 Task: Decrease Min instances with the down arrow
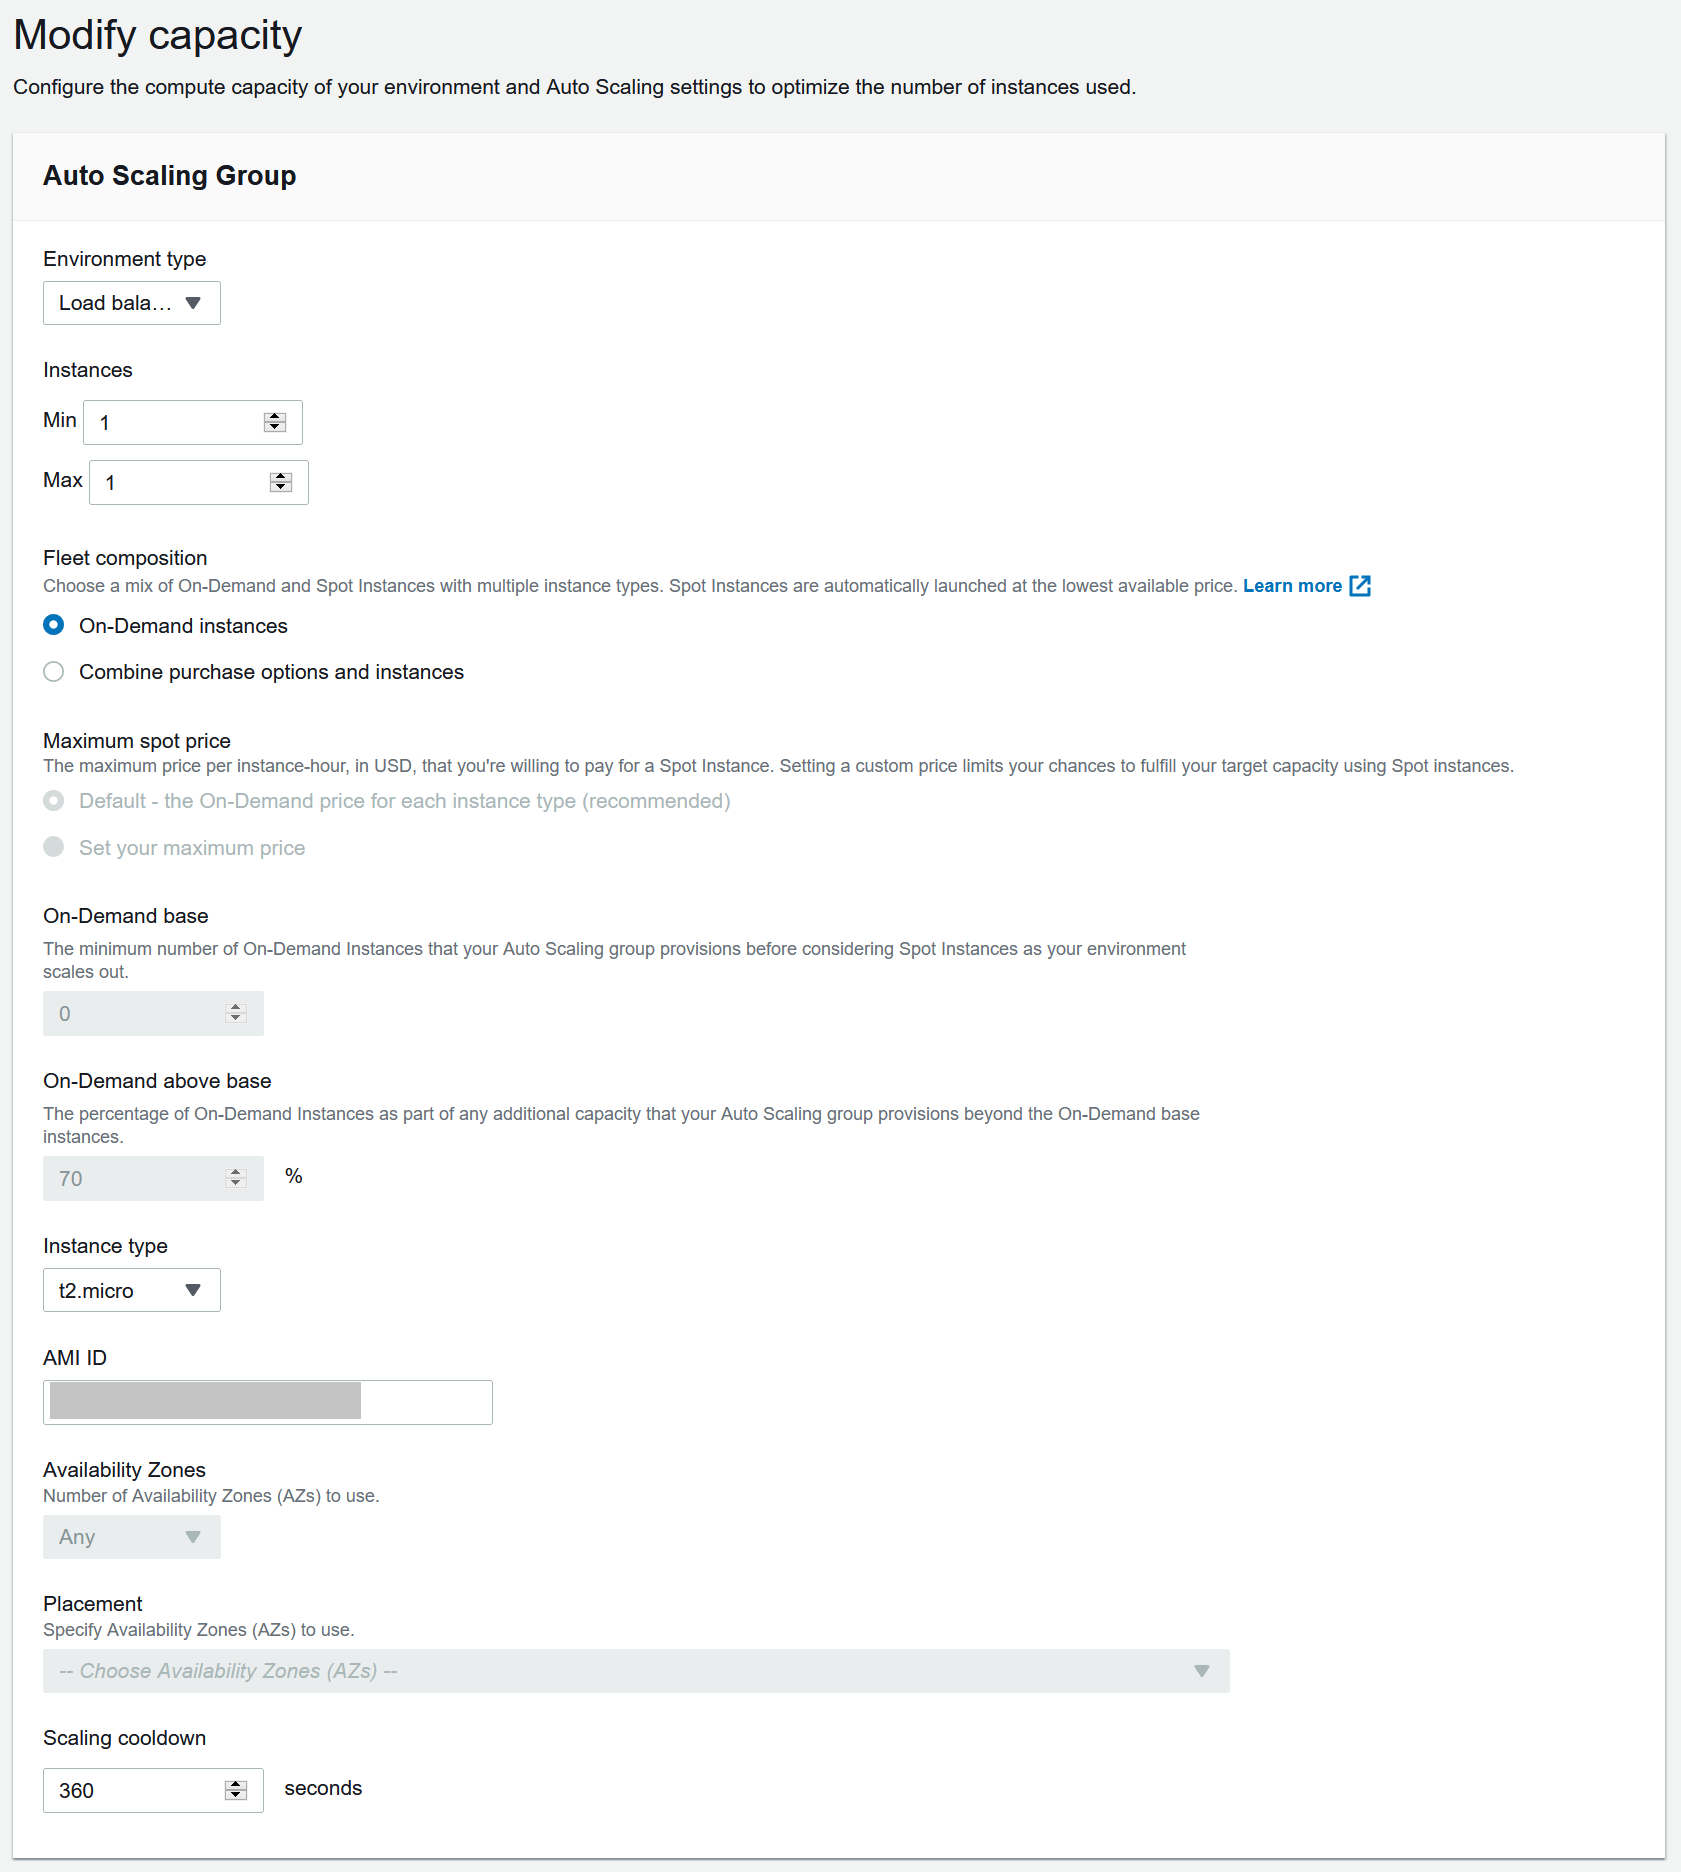point(275,428)
